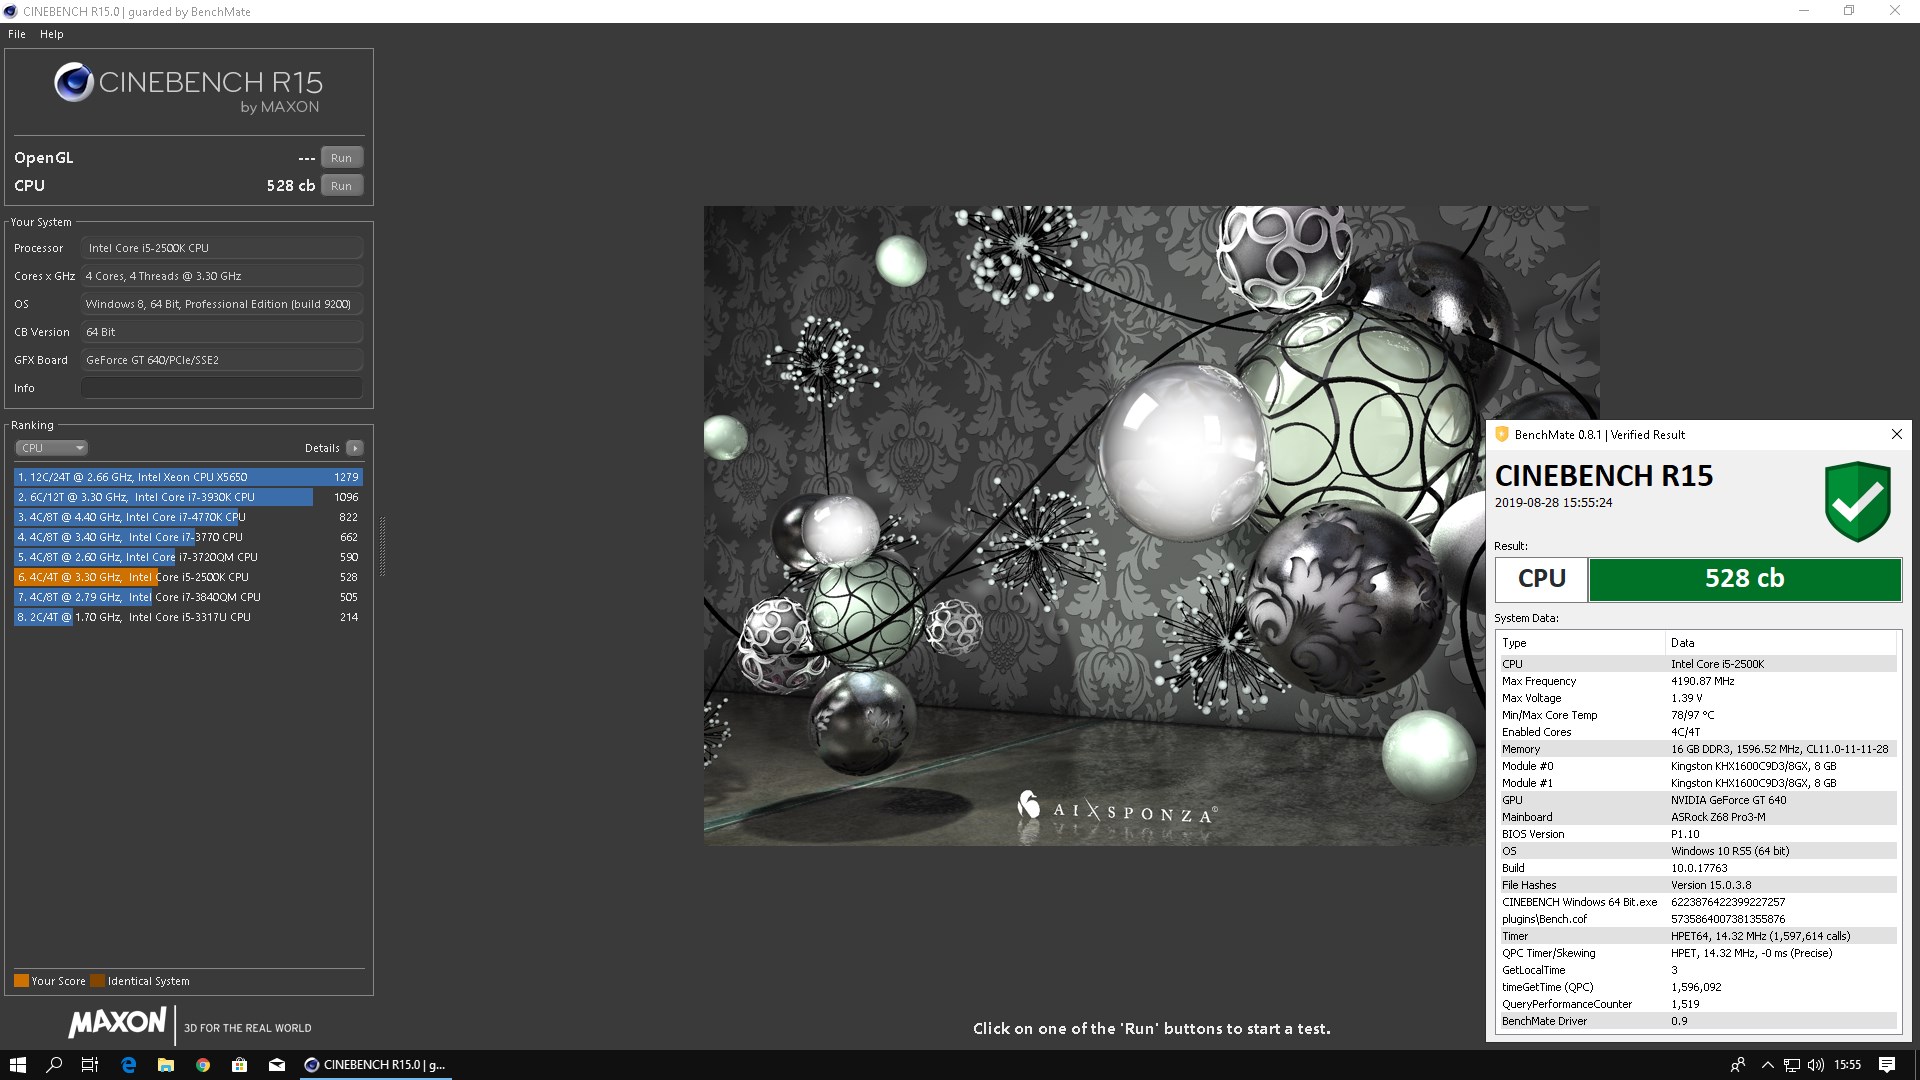Screen dimensions: 1920x1080
Task: Open the 15:55 clock in taskbar
Action: [1848, 1065]
